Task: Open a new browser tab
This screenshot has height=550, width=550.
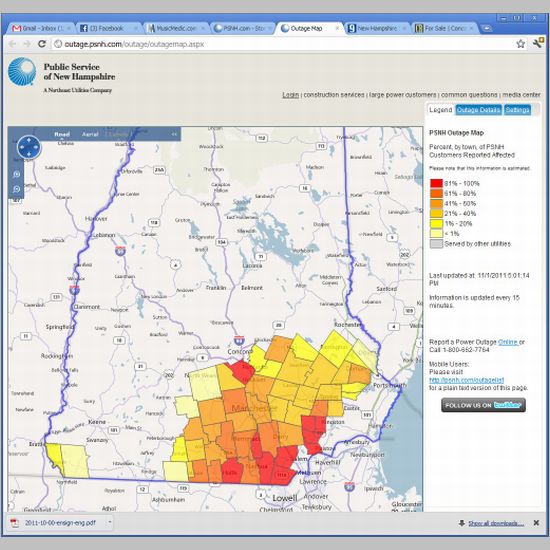Action: click(487, 28)
